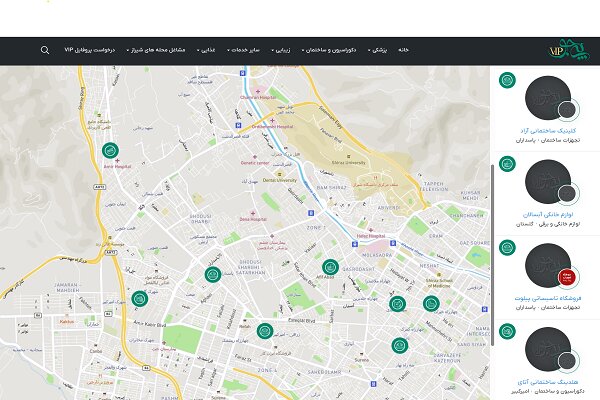This screenshot has width=600, height=400.
Task: Click thumbnail of هلدینگ ساختمانی آتای card
Action: (x=548, y=349)
